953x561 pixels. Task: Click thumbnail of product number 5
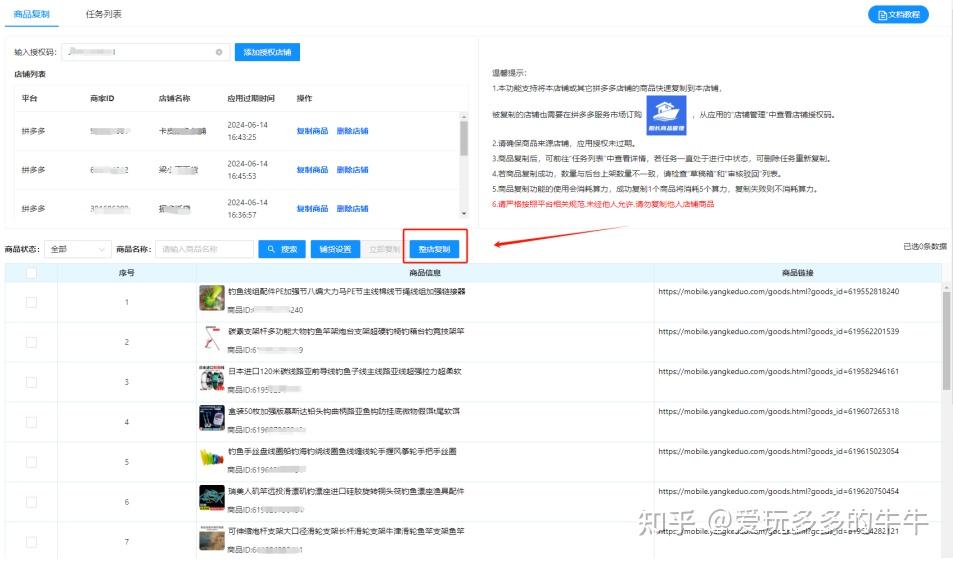tap(212, 459)
